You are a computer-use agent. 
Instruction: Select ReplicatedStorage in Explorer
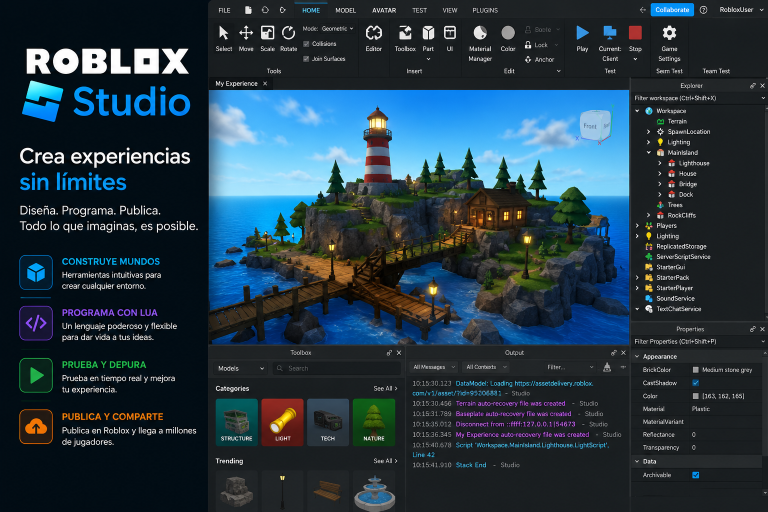tap(681, 246)
